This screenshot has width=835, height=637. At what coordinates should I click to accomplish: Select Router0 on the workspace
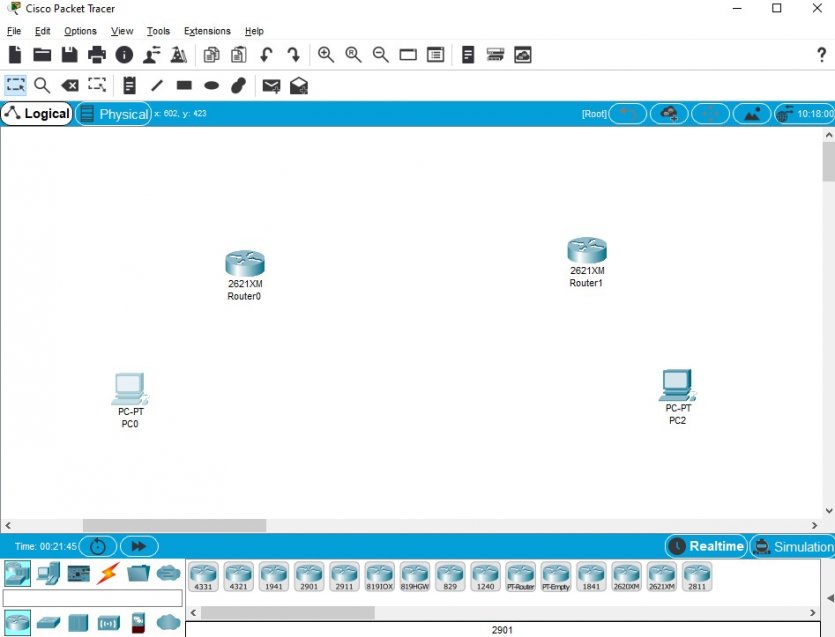(244, 264)
